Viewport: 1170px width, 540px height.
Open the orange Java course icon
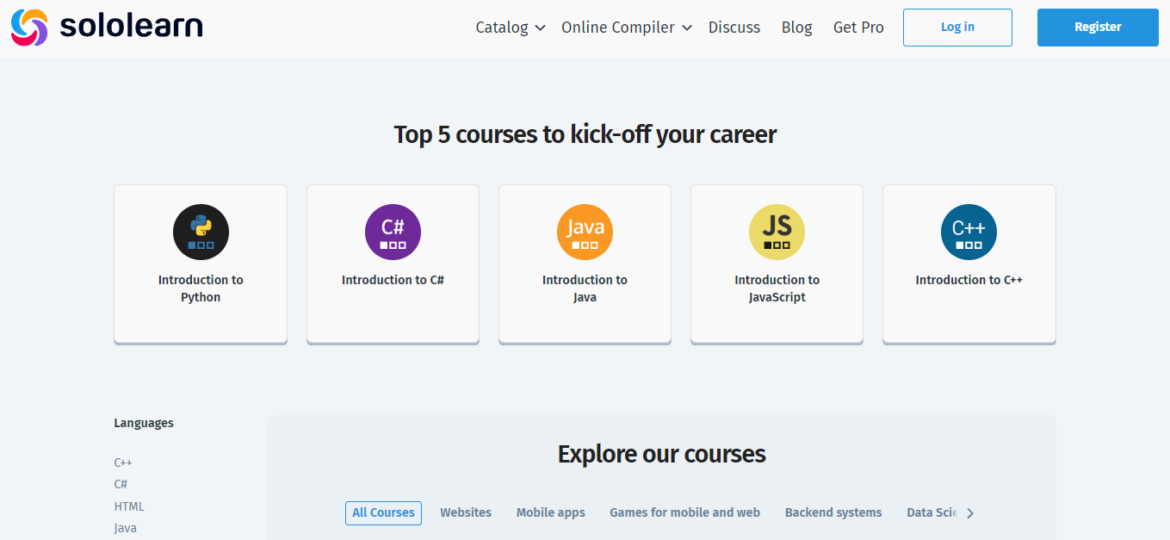pos(585,232)
